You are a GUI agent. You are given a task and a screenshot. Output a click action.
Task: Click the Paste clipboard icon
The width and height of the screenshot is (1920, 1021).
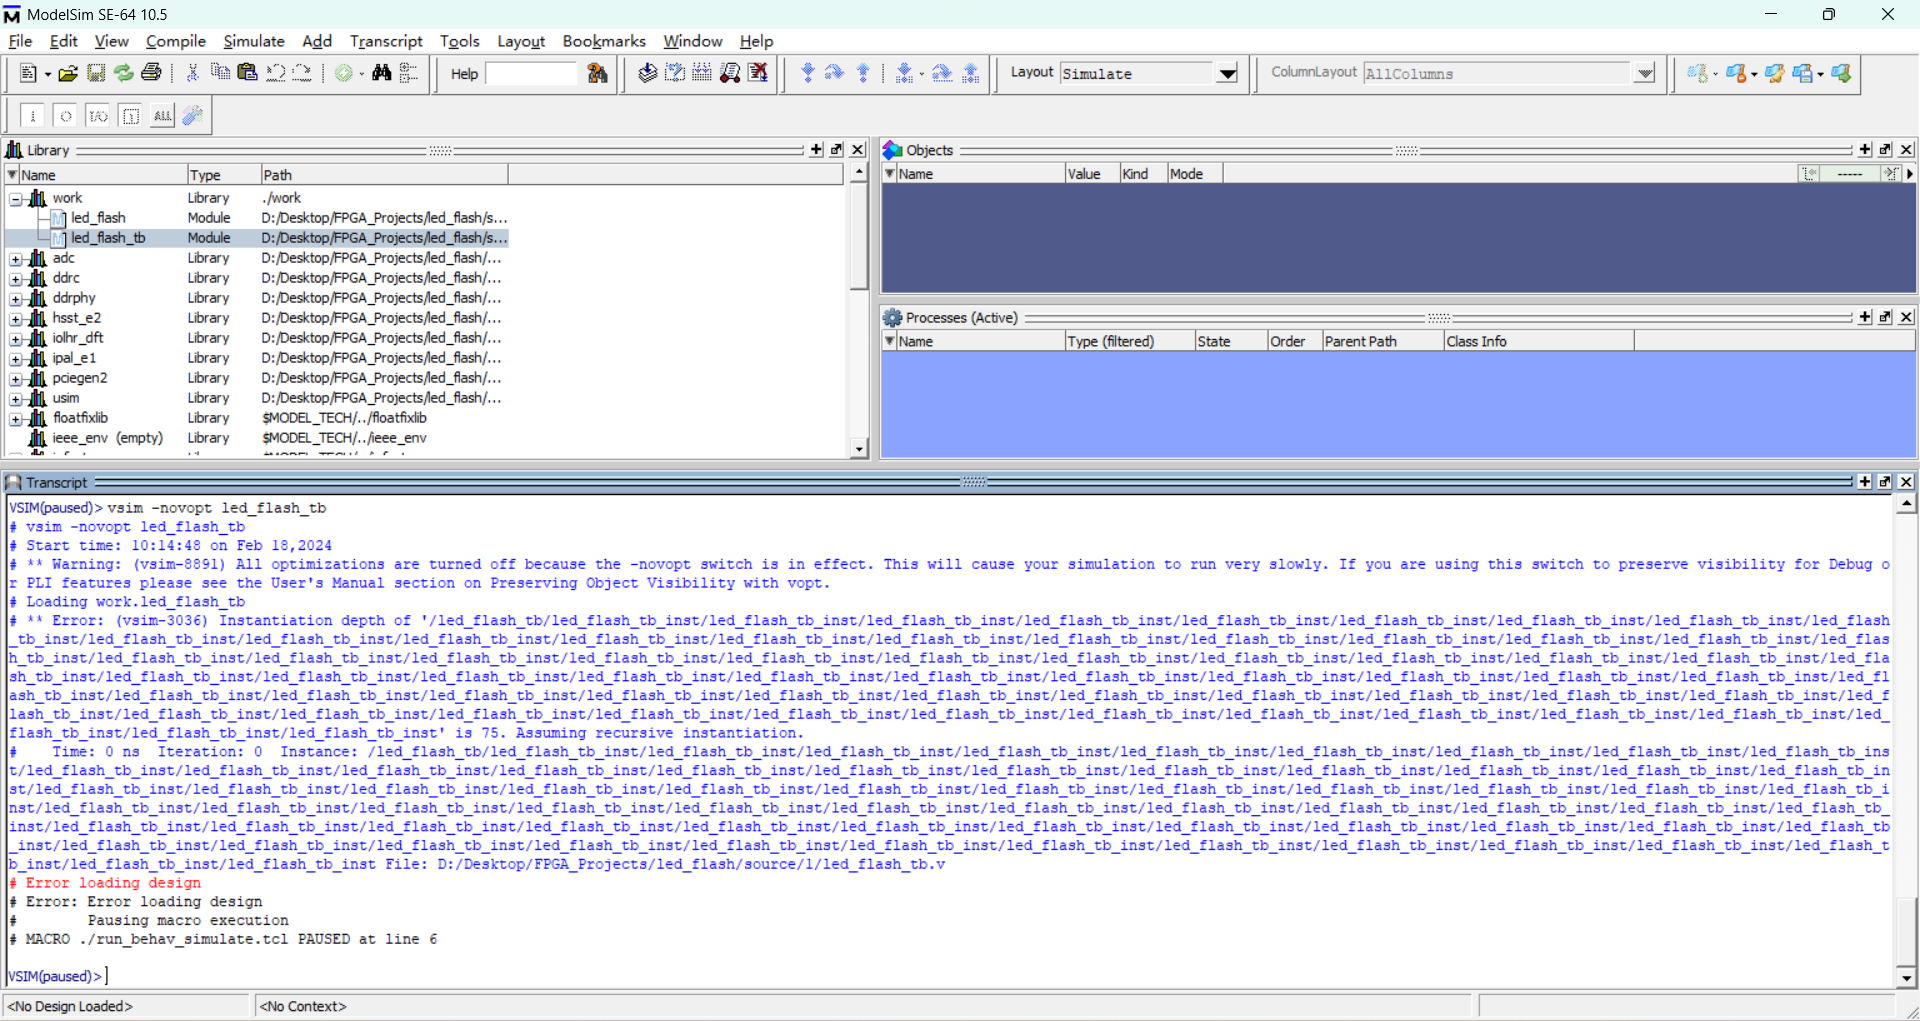pyautogui.click(x=247, y=73)
